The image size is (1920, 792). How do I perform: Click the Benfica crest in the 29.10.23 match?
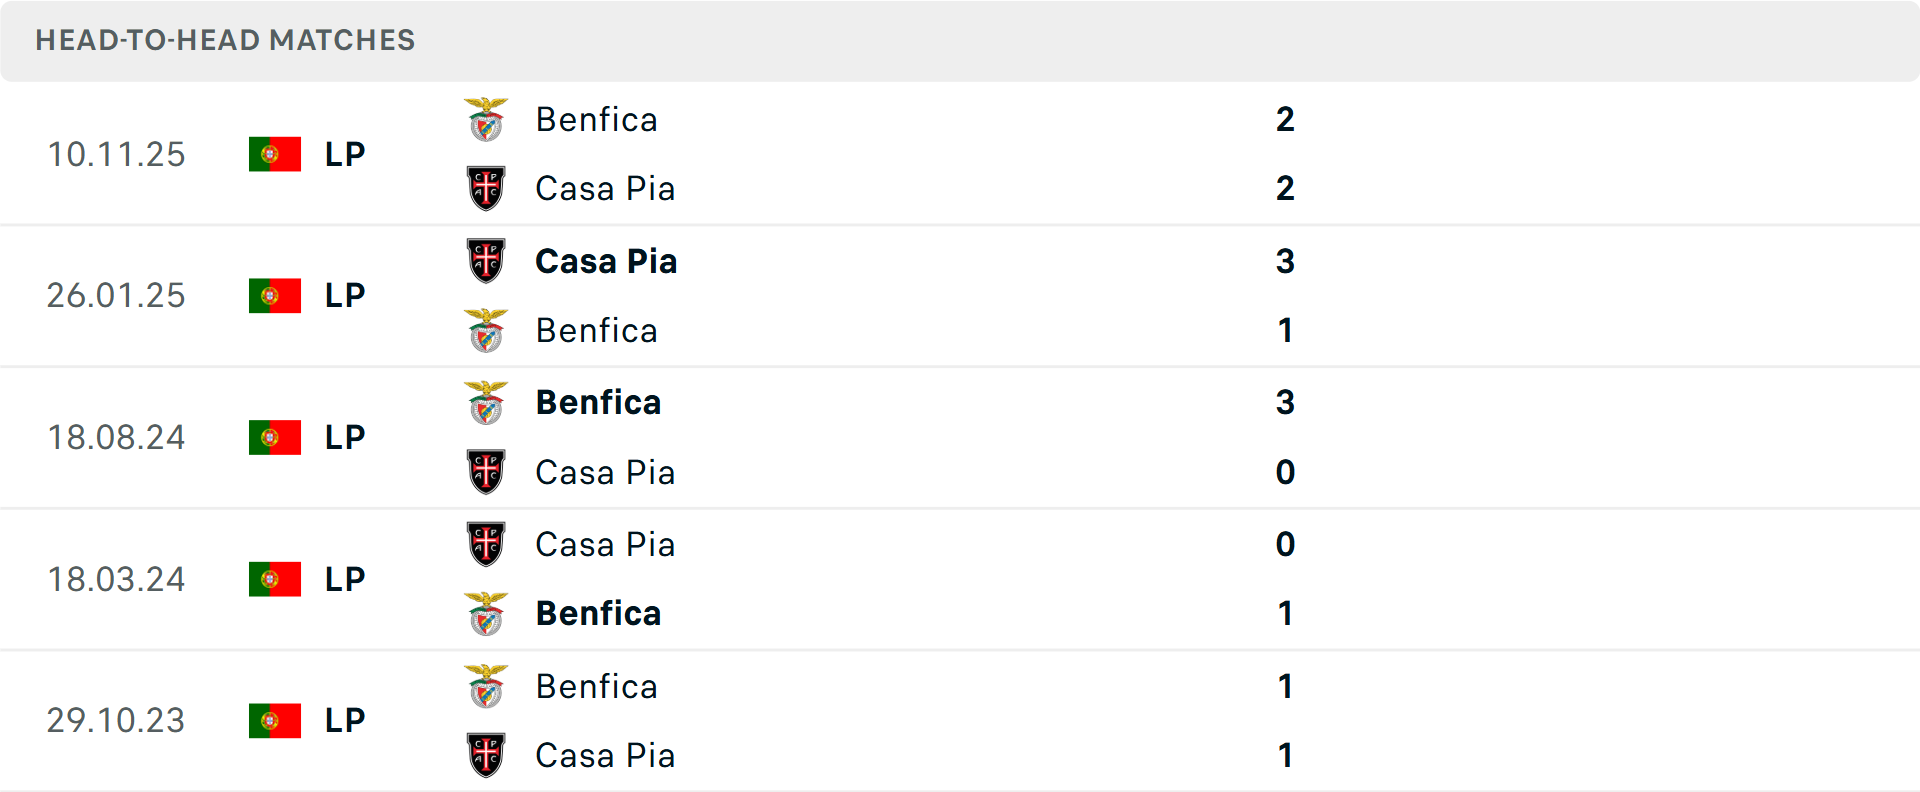486,687
